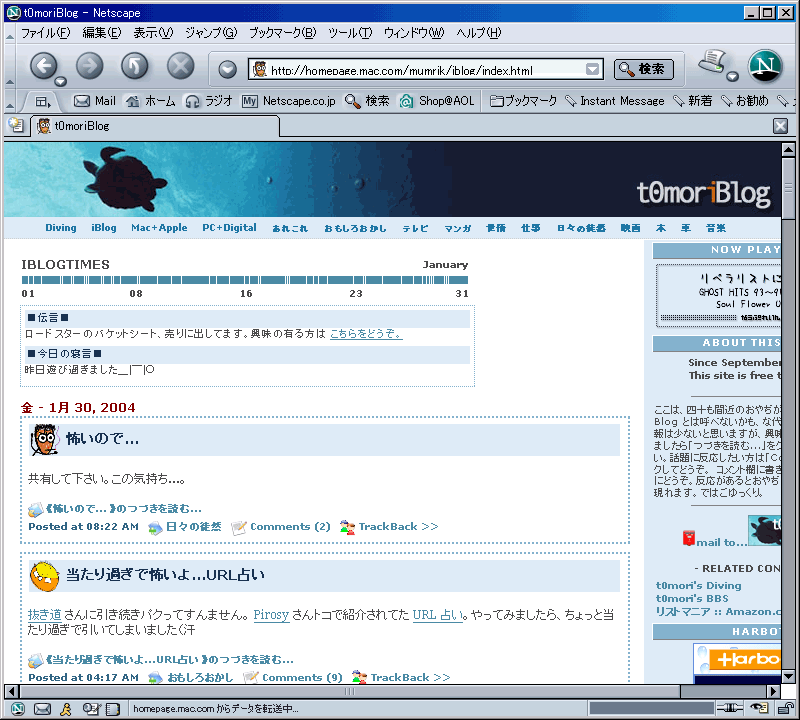Expand the URL address history dropdown
Viewport: 800px width, 720px height.
point(592,69)
